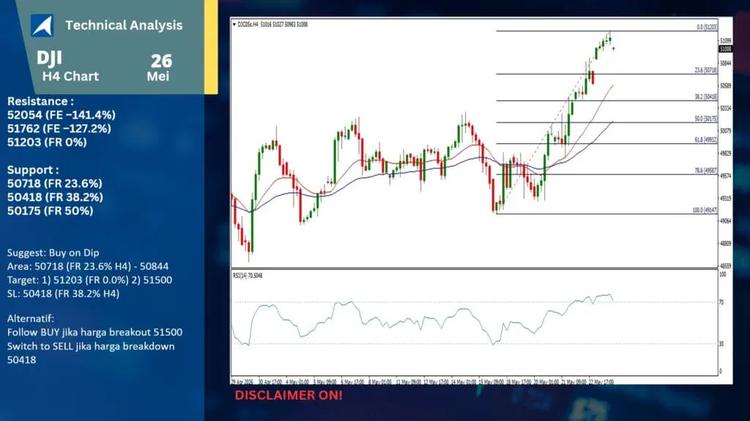Click support level 50718 (FR 23.6%)
Viewport: 750px width, 421px height.
coord(55,184)
